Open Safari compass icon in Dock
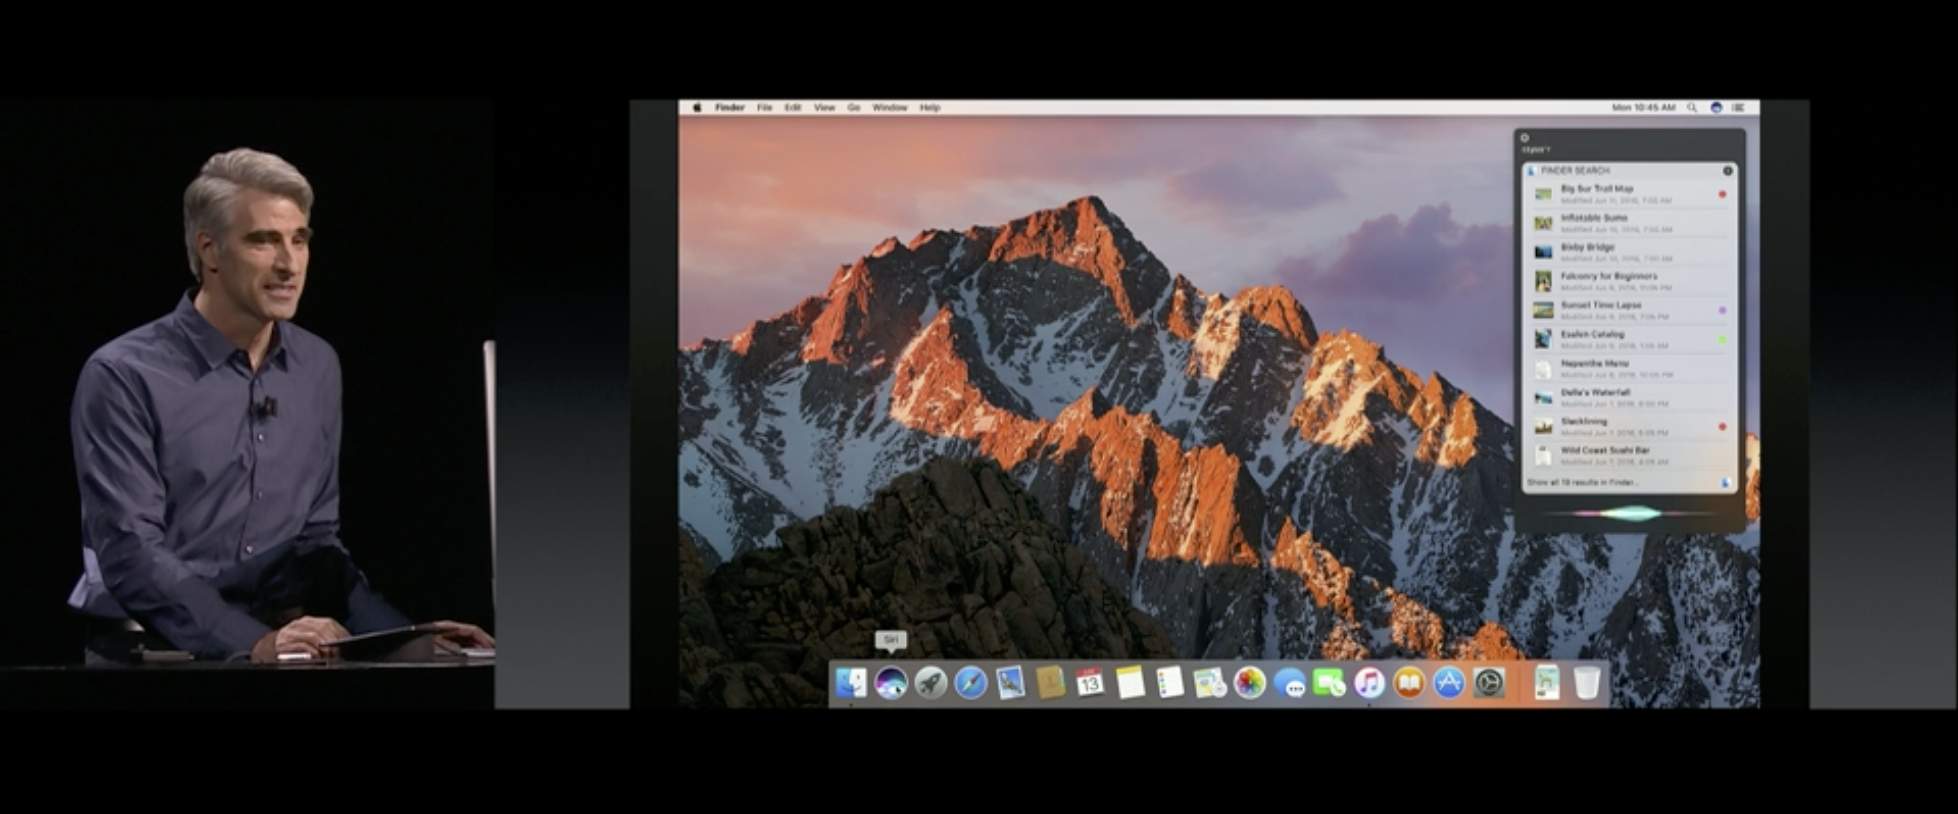Viewport: 1958px width, 814px height. coord(970,684)
